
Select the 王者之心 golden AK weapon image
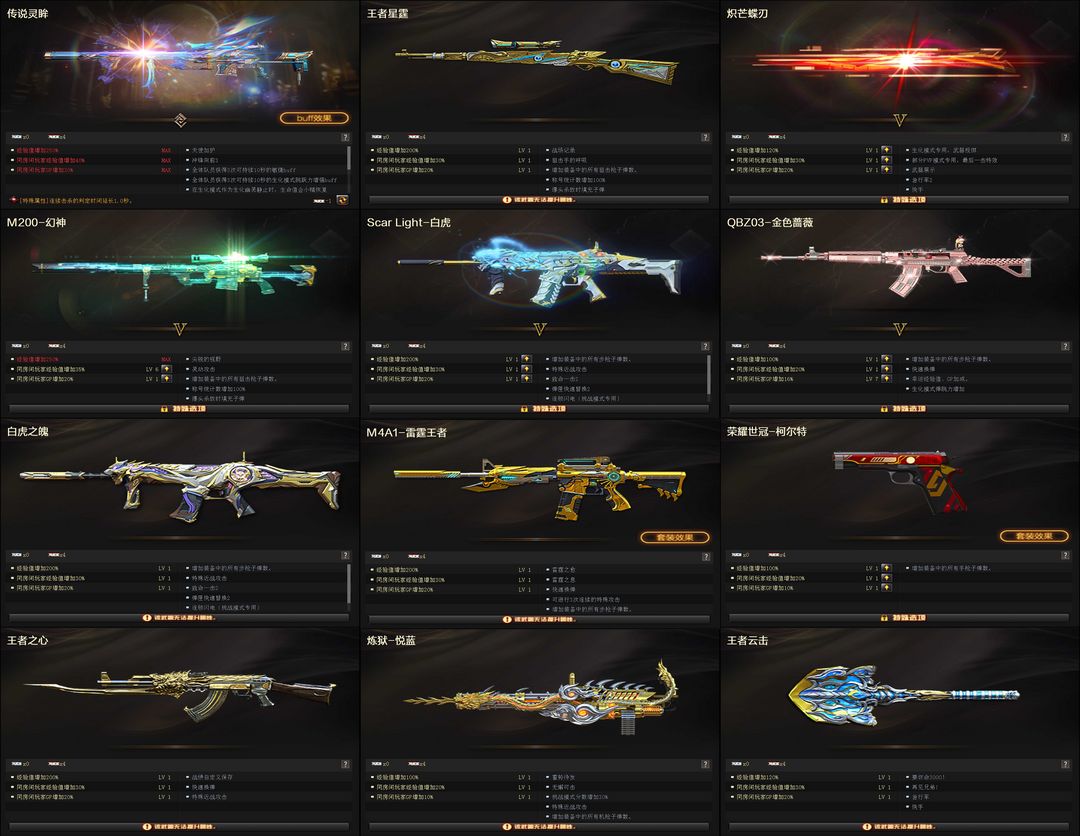[180, 694]
